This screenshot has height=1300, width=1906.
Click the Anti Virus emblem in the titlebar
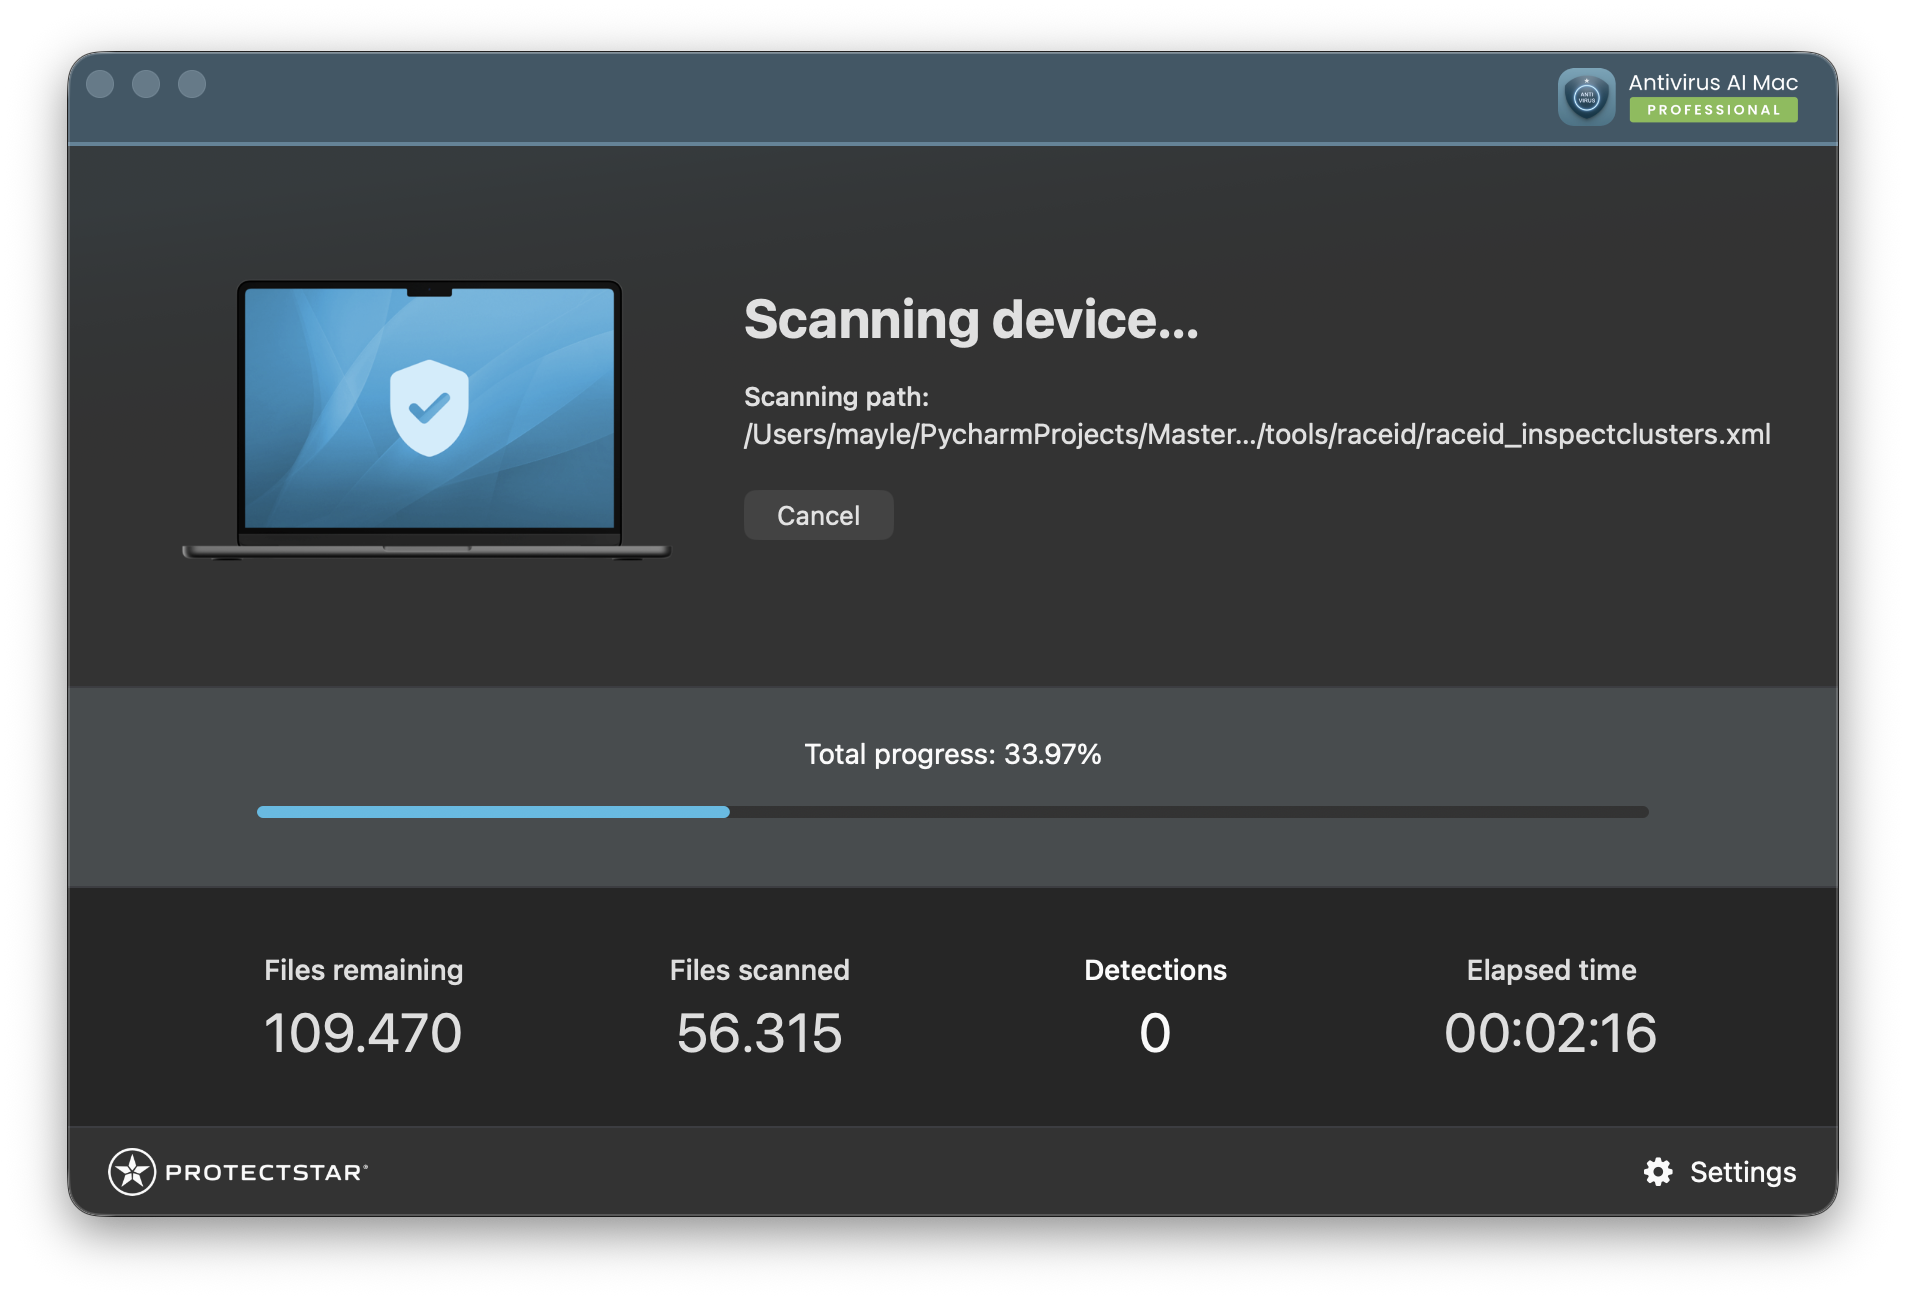coord(1586,98)
